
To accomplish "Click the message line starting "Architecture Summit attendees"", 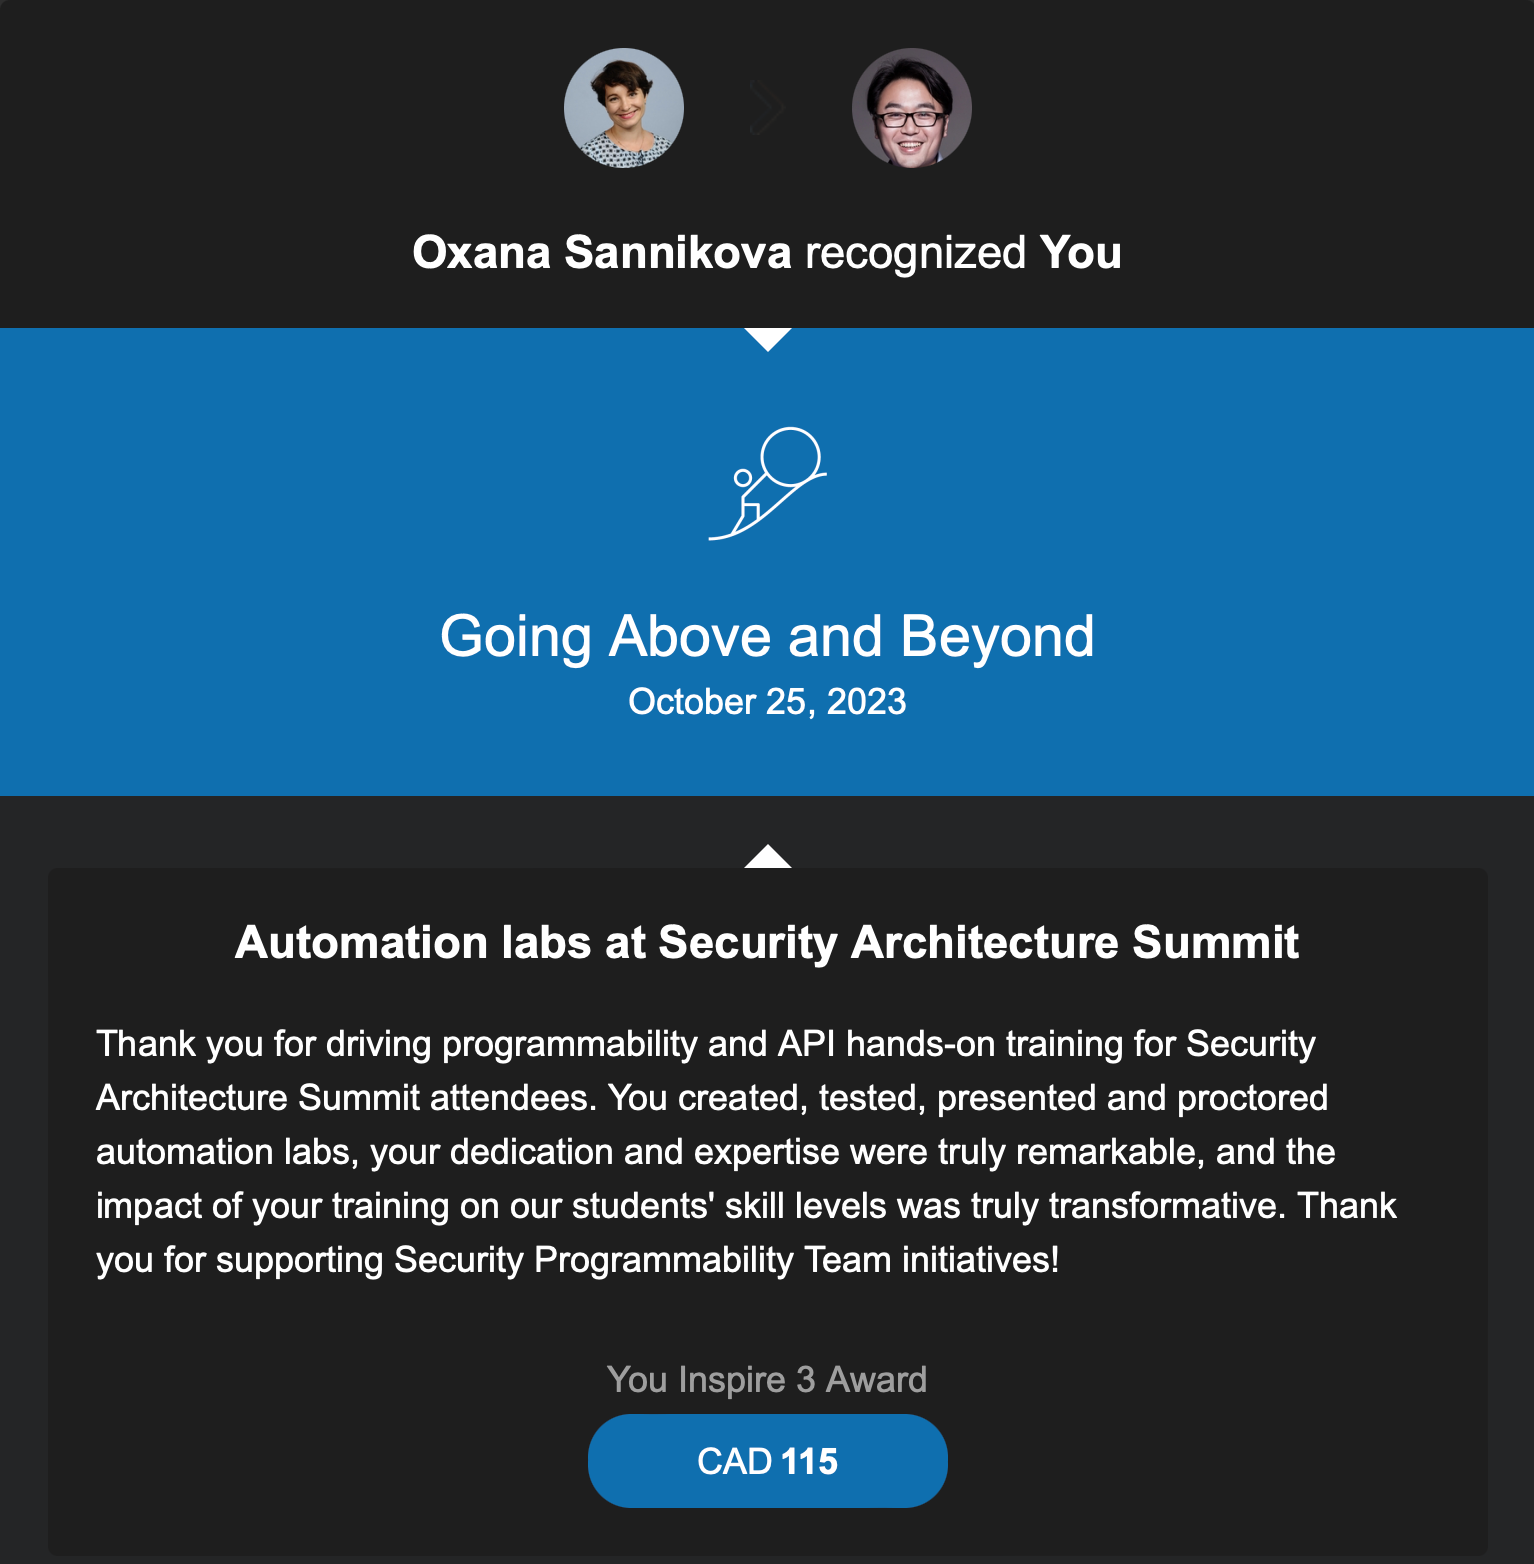I will coord(711,1098).
